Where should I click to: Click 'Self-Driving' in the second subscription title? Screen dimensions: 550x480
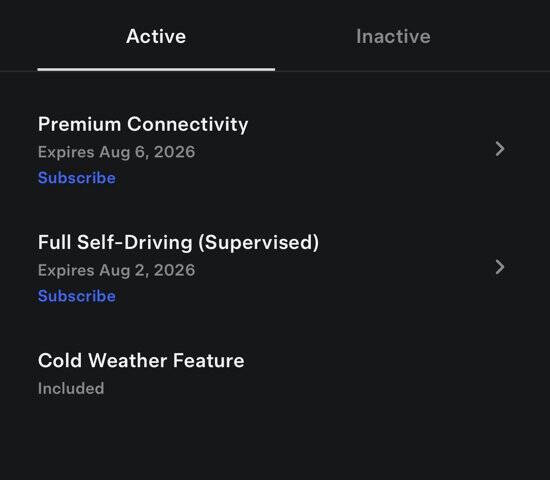pos(135,242)
